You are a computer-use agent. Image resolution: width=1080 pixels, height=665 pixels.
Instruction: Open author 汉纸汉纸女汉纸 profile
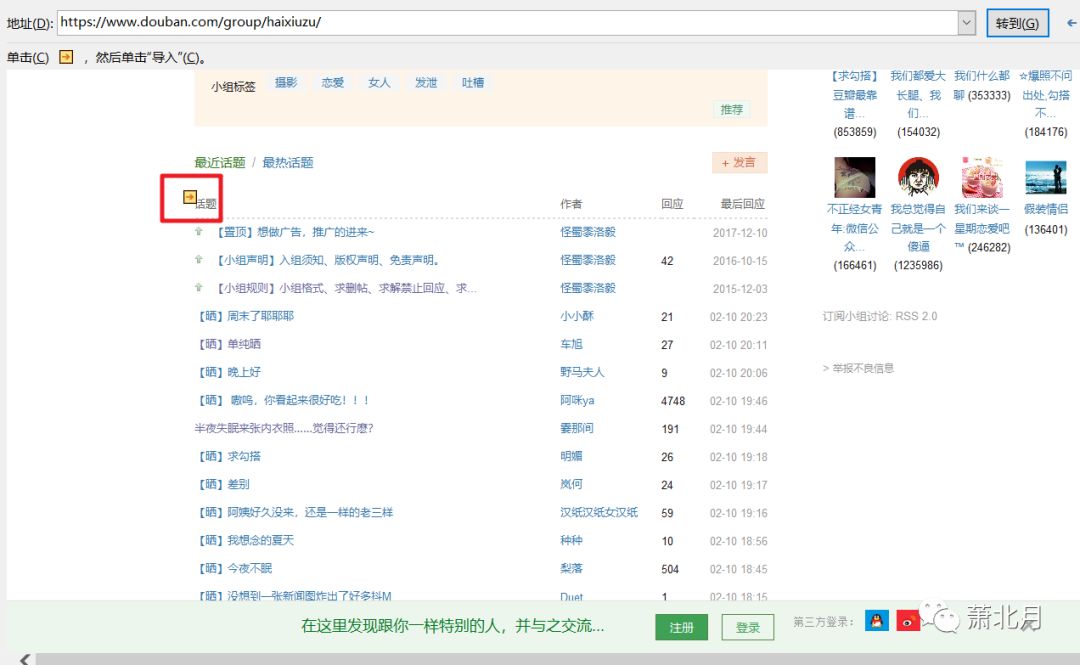599,512
